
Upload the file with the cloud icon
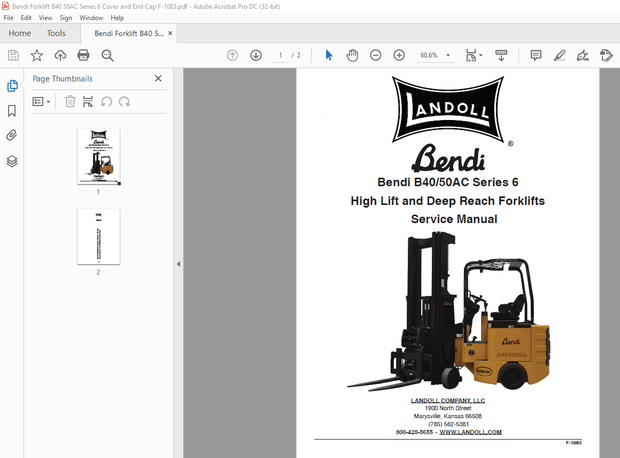point(60,55)
